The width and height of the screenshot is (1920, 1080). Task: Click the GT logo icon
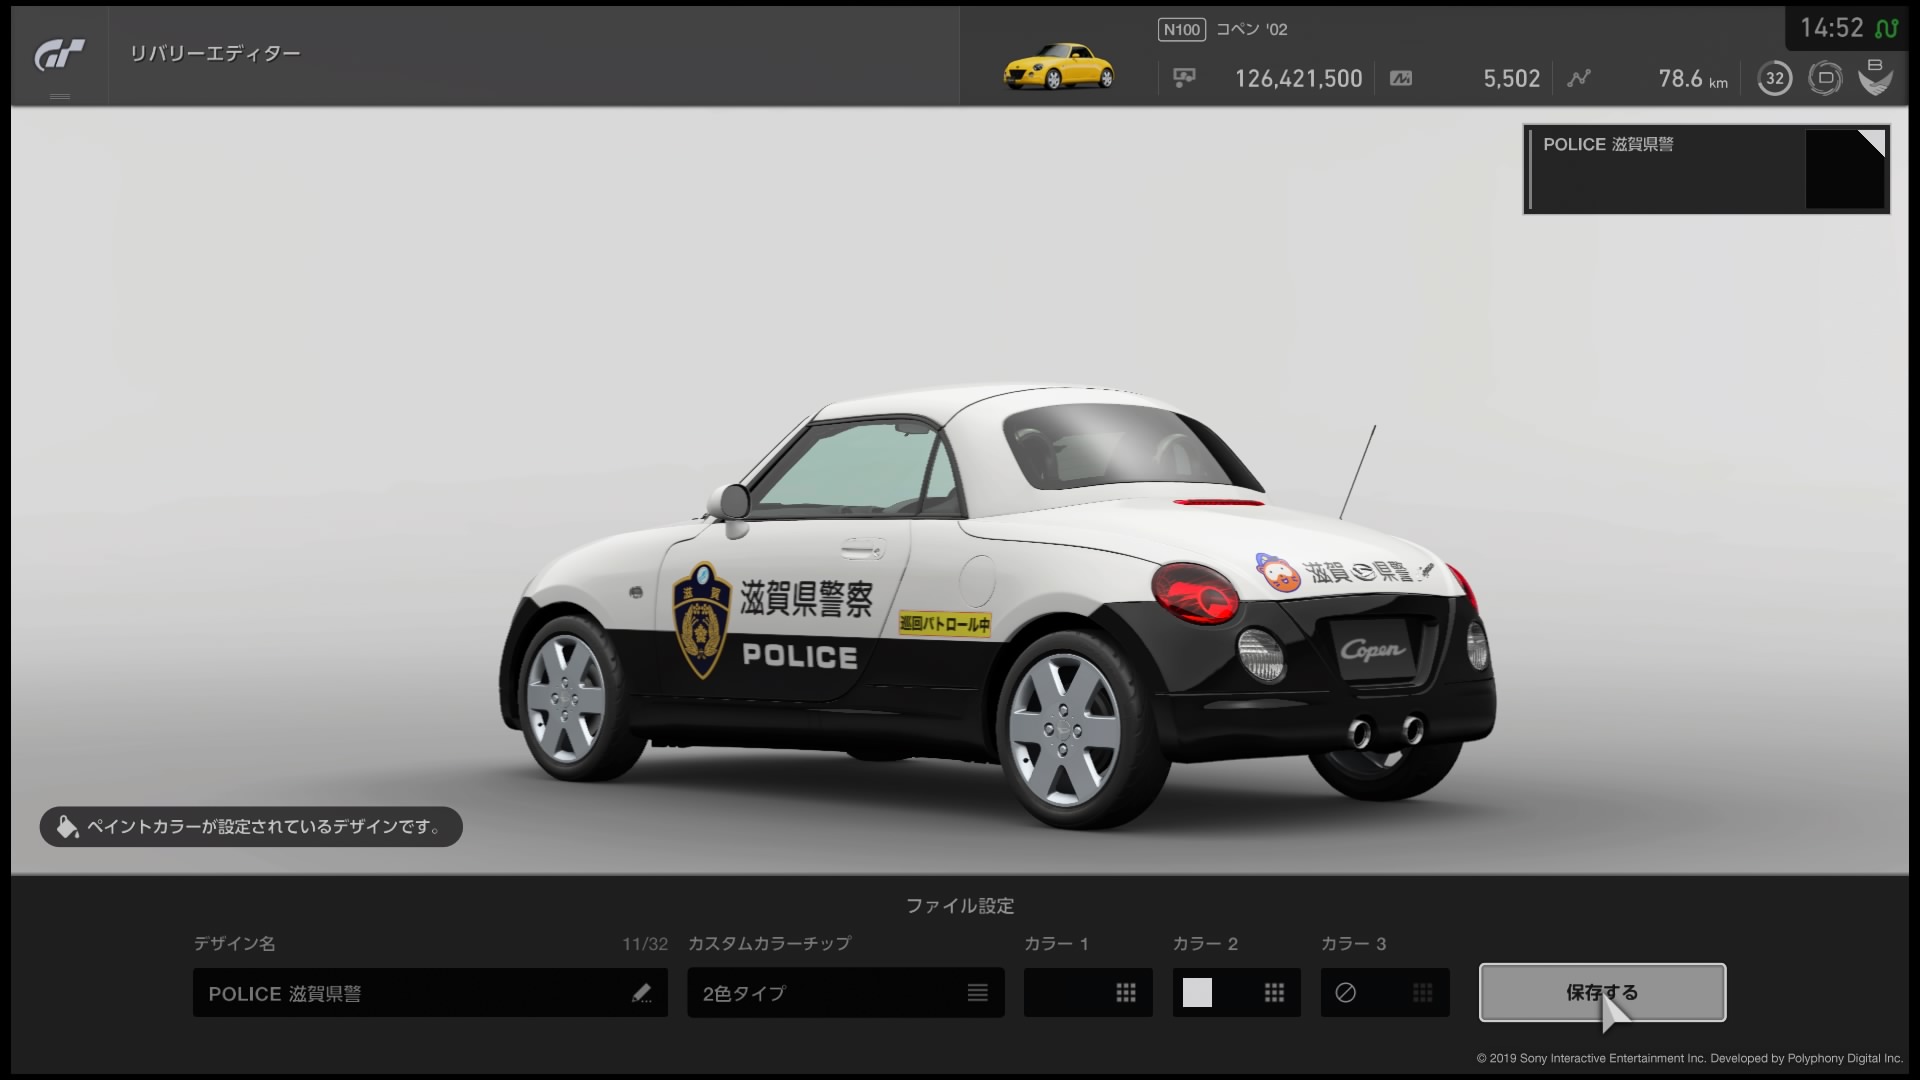(59, 55)
